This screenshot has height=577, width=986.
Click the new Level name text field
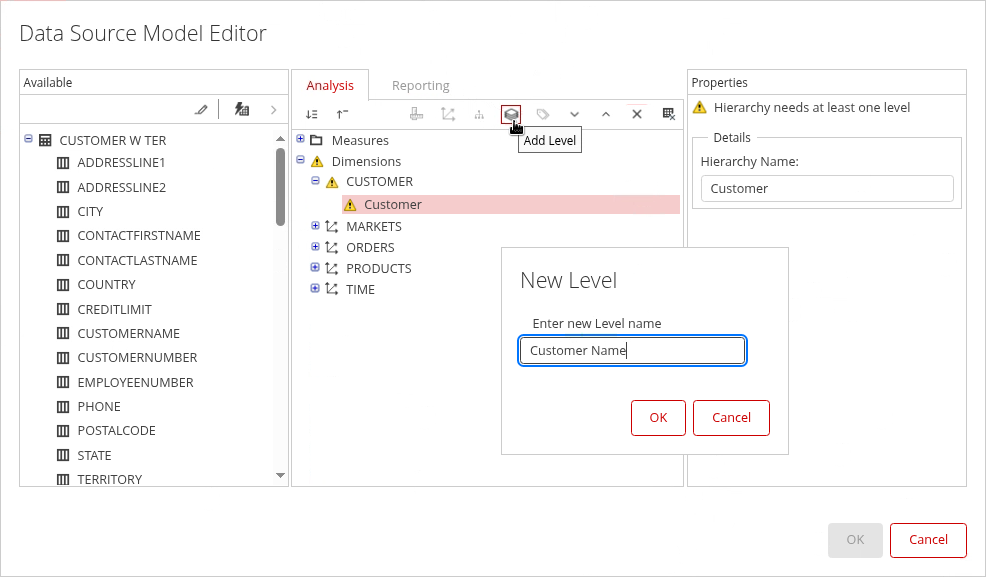point(632,350)
